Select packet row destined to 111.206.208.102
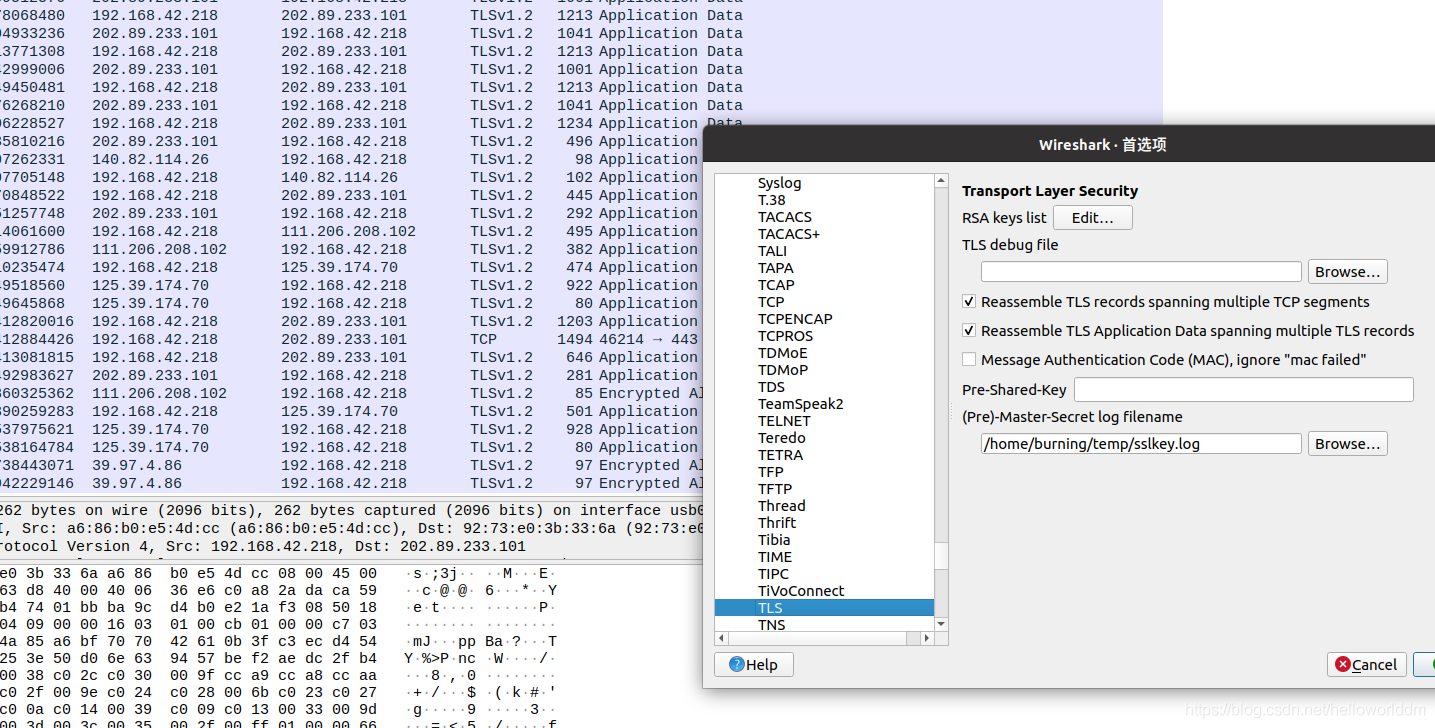The image size is (1435, 728). [351, 231]
